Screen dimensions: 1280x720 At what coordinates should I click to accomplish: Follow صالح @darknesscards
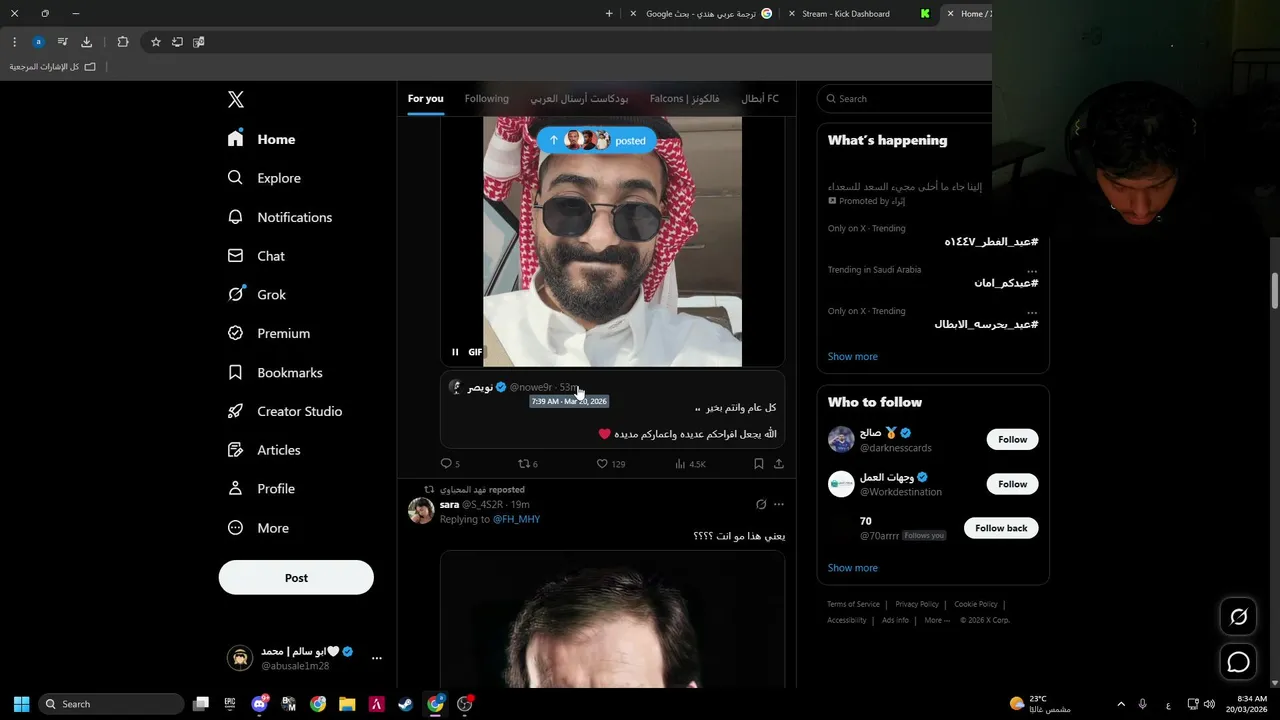(1012, 439)
